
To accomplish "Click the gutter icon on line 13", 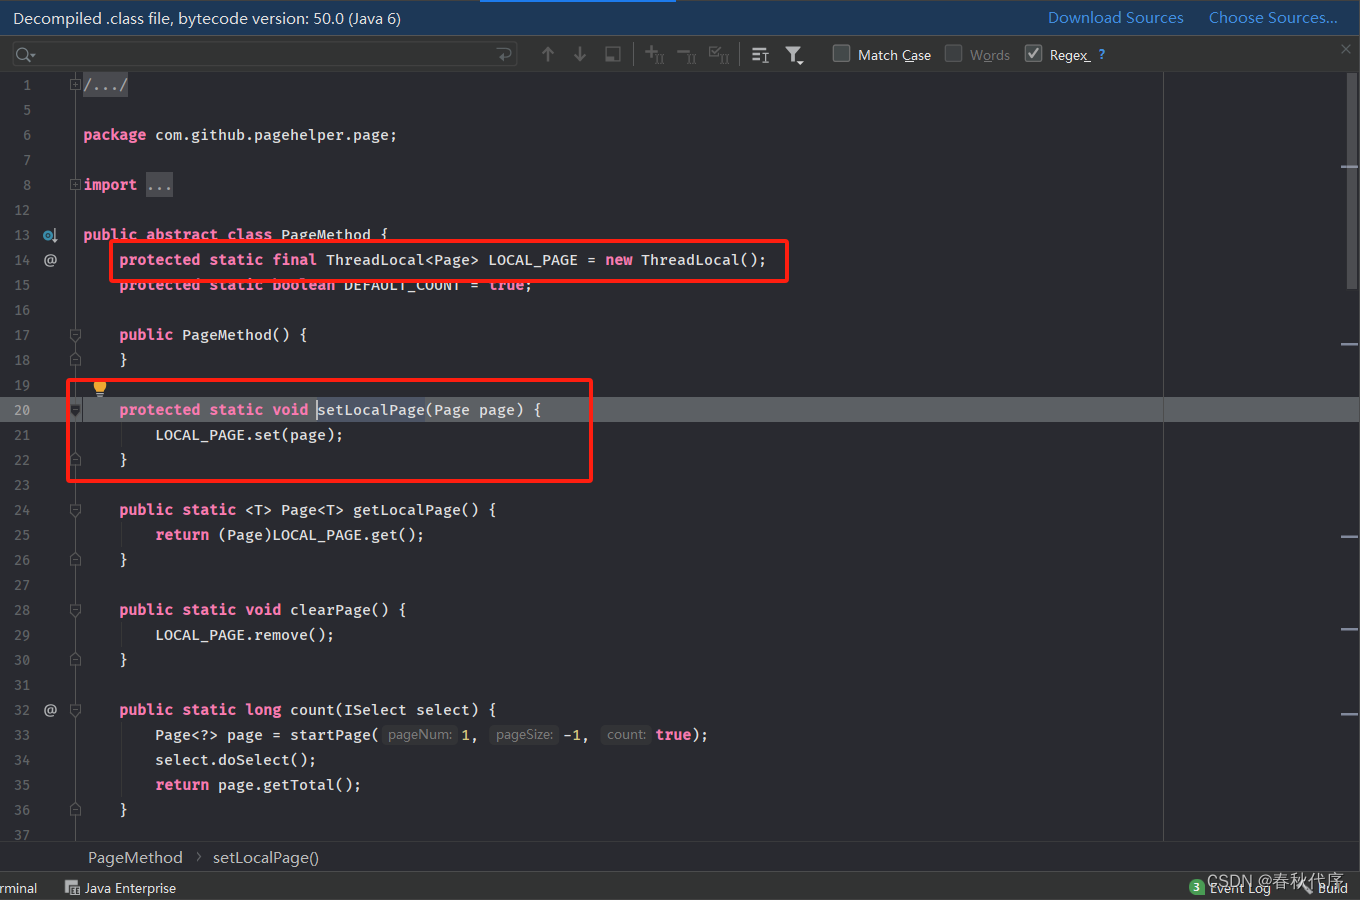I will pos(50,235).
